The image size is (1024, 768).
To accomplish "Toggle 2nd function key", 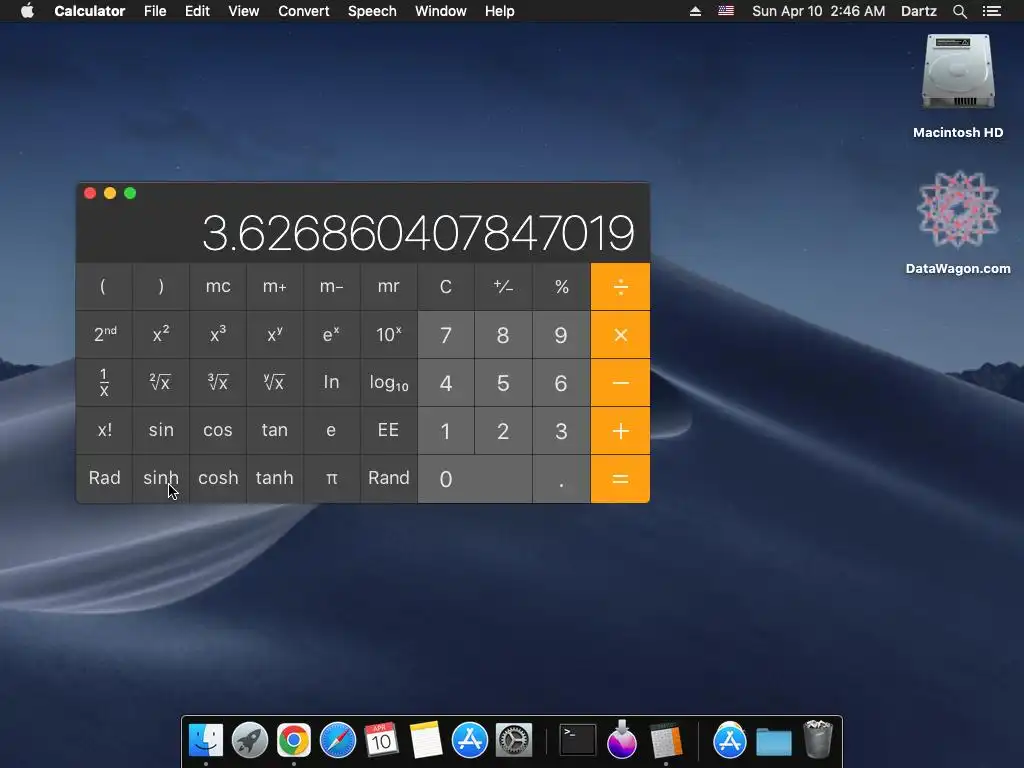I will pos(104,335).
